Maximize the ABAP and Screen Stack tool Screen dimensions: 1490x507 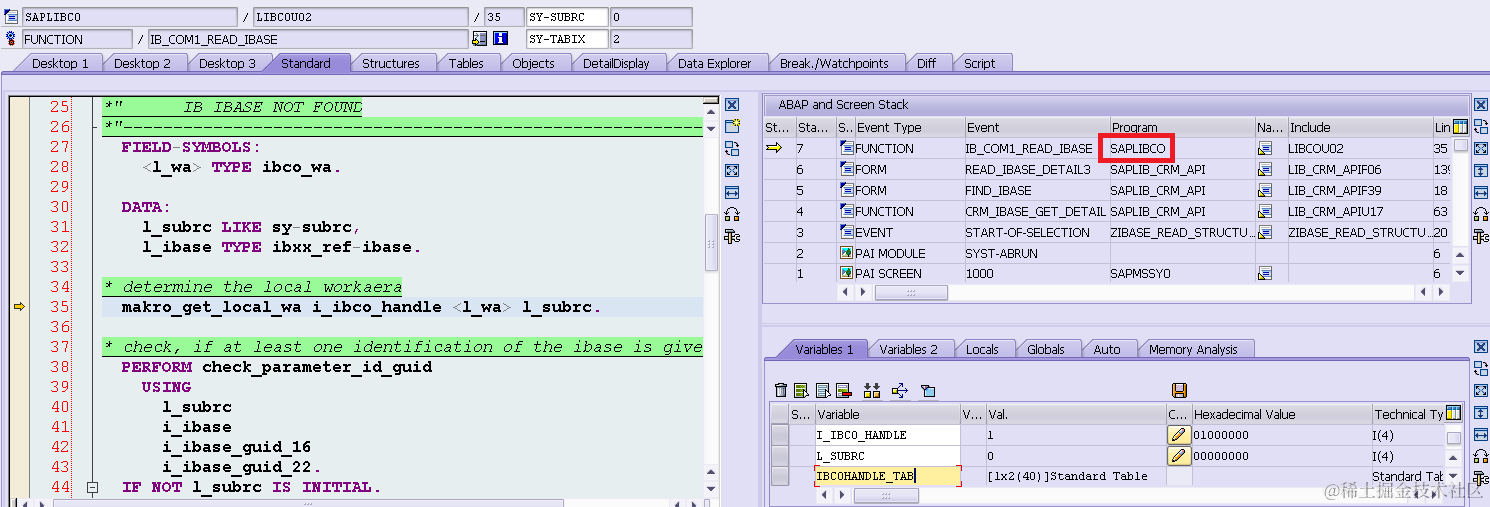[1481, 148]
